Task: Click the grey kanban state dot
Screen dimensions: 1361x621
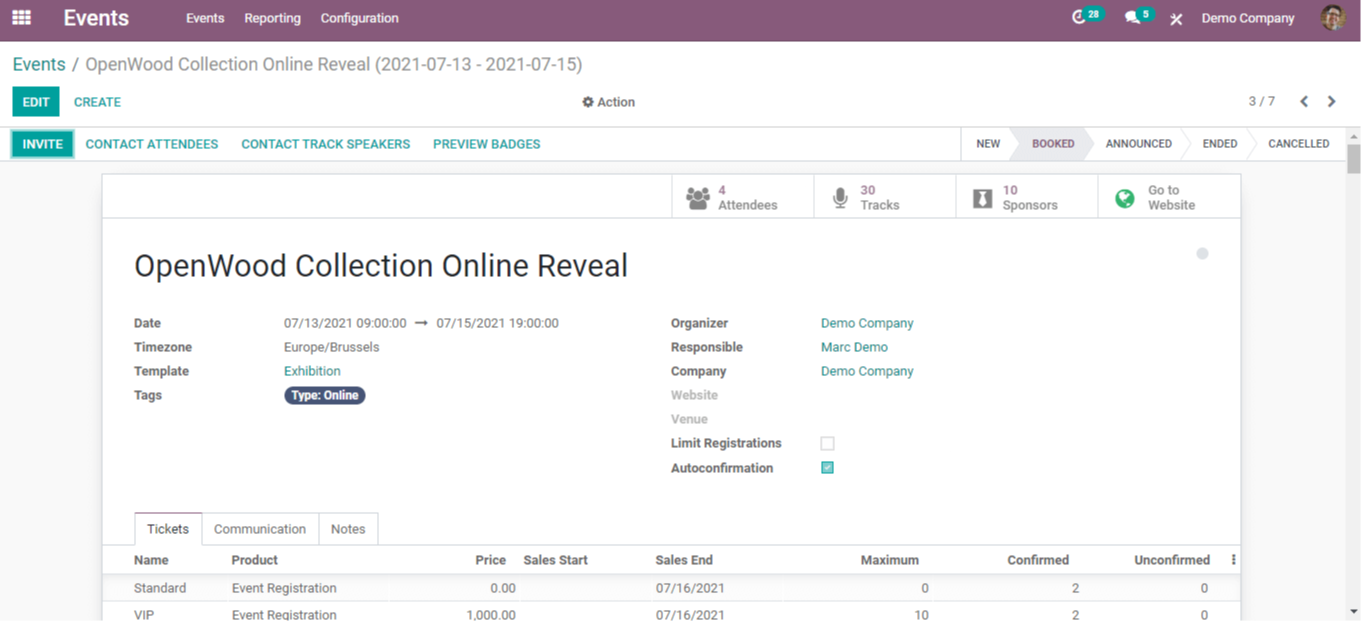Action: (x=1202, y=254)
